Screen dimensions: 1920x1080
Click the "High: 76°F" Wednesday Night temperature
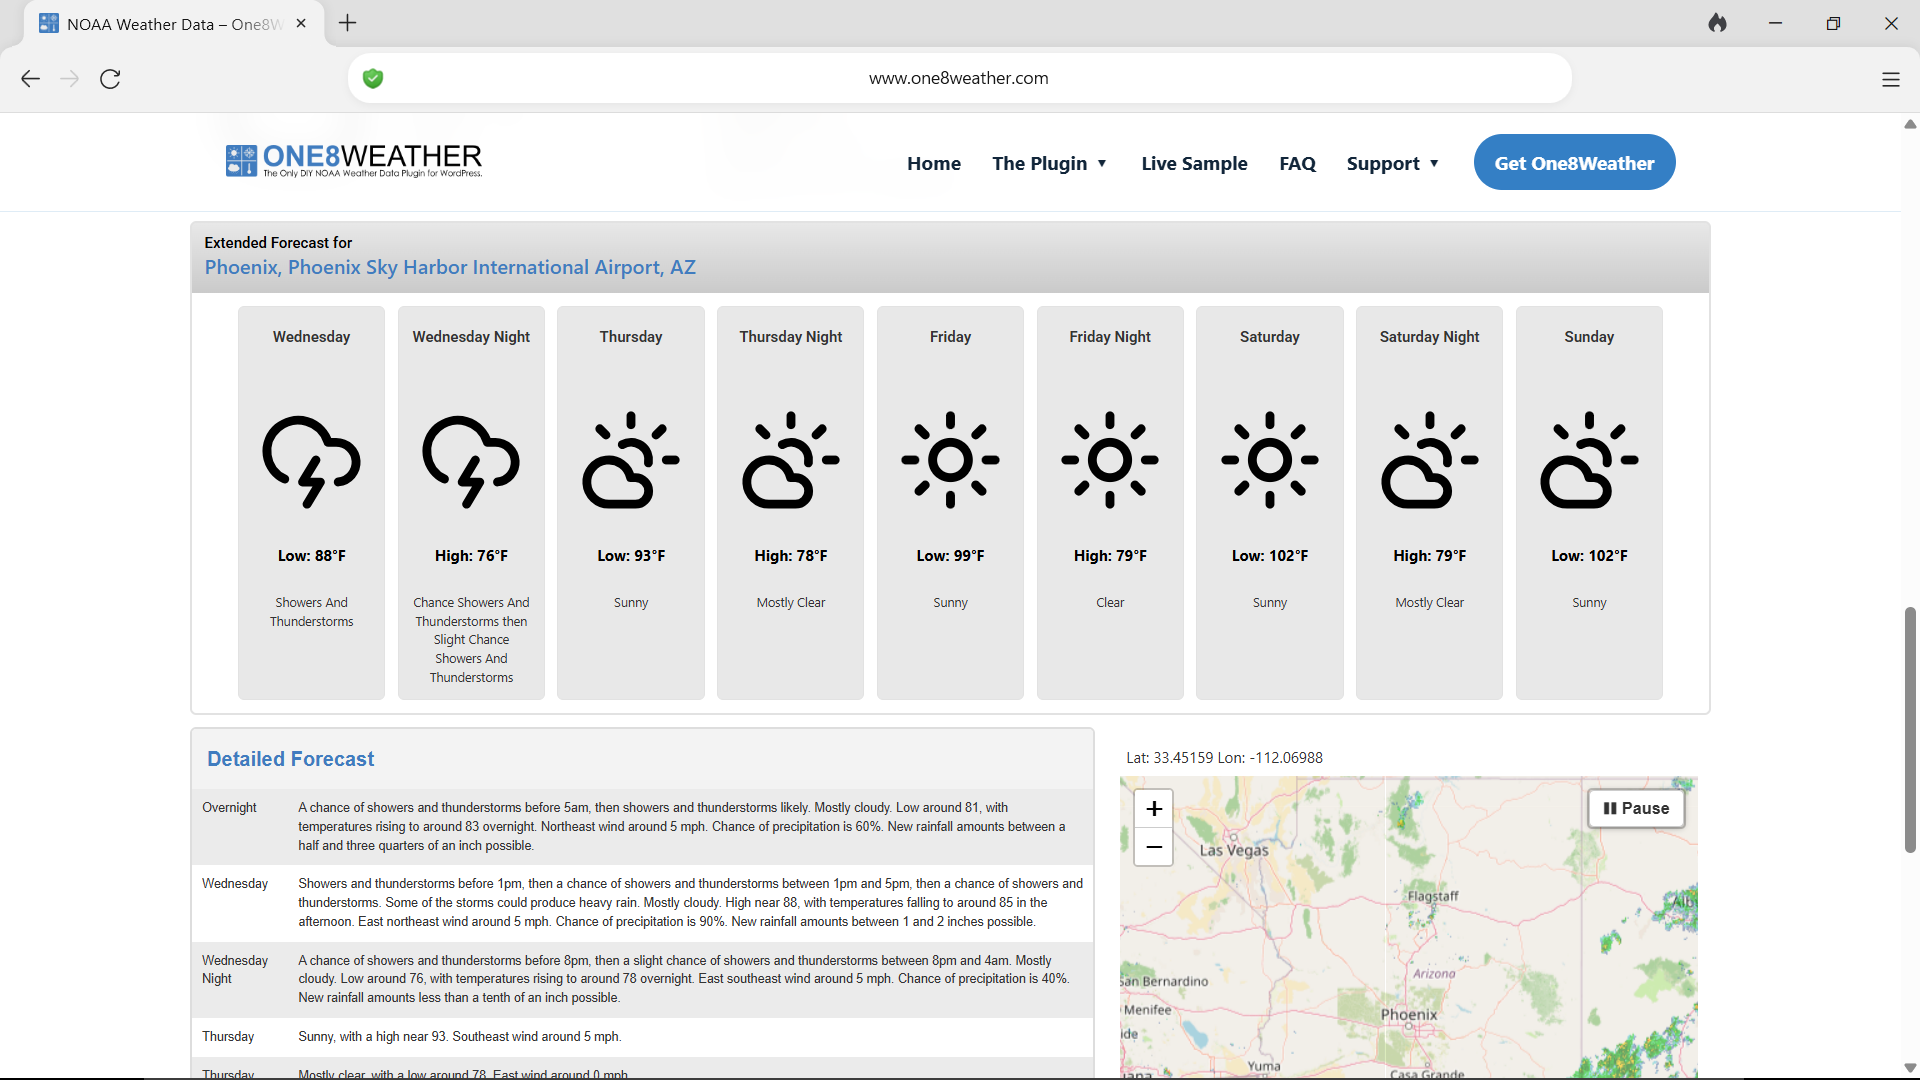pyautogui.click(x=471, y=556)
